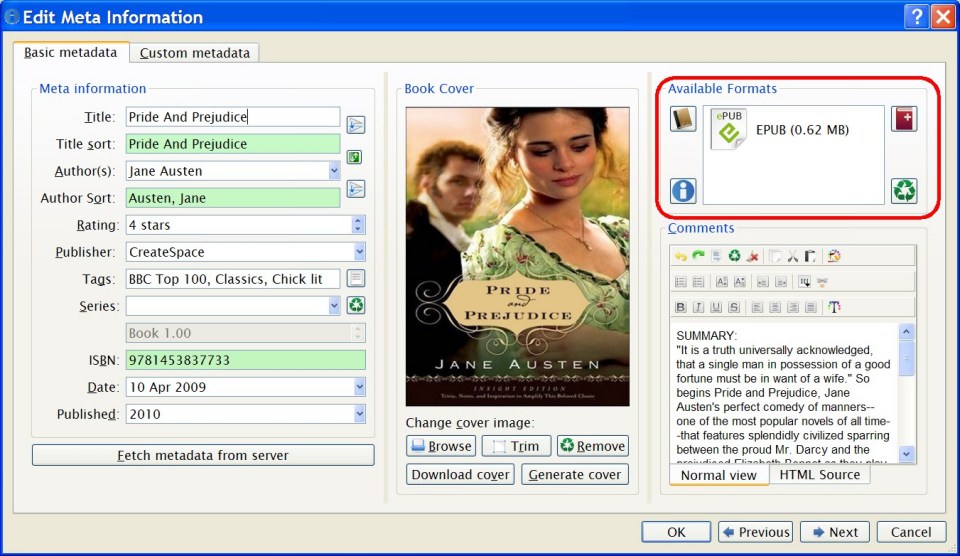Select the Basic metadata tab
This screenshot has height=556, width=960.
click(70, 52)
